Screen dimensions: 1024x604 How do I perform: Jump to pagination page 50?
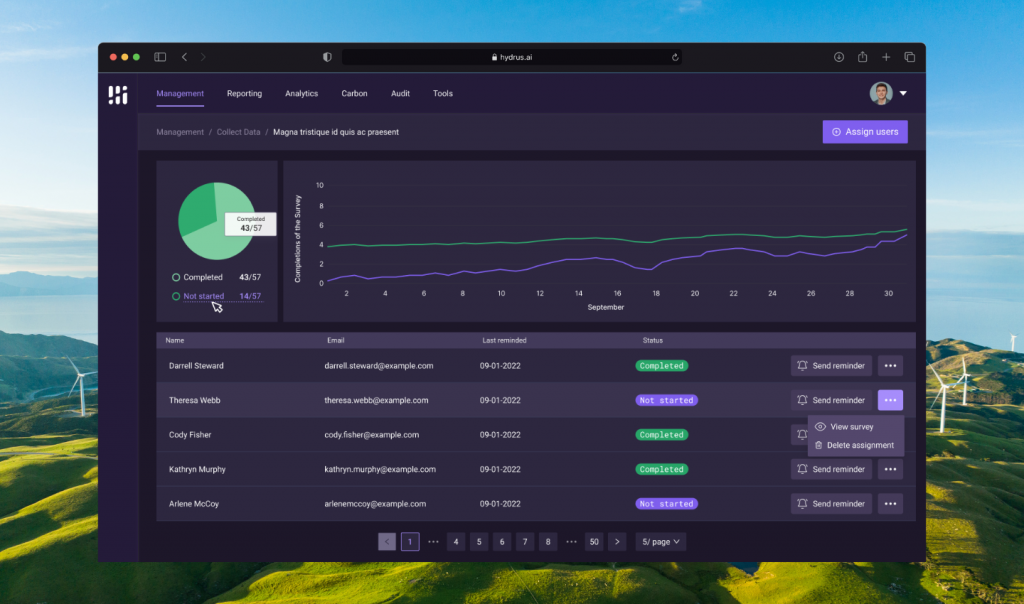594,541
